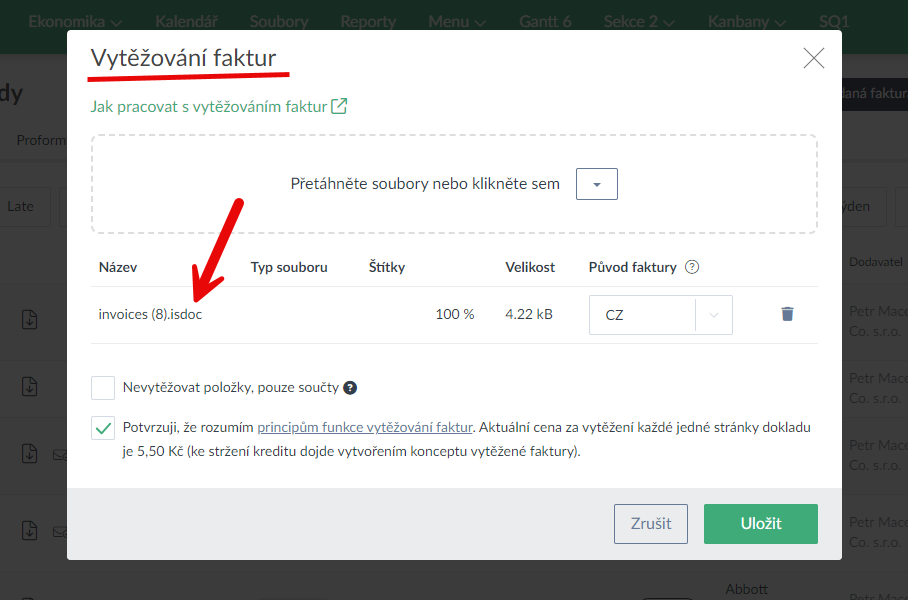Click the download icon in first background row

click(x=30, y=320)
